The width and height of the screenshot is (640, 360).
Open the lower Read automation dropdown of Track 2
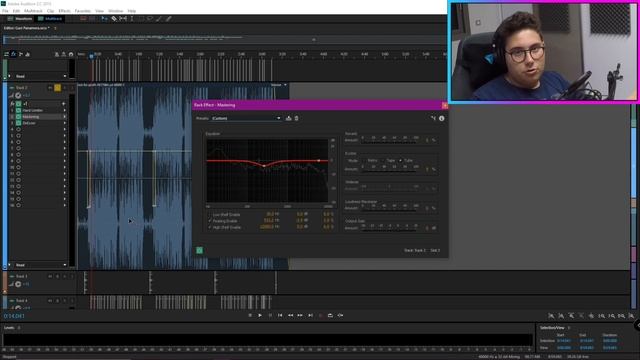[40, 265]
